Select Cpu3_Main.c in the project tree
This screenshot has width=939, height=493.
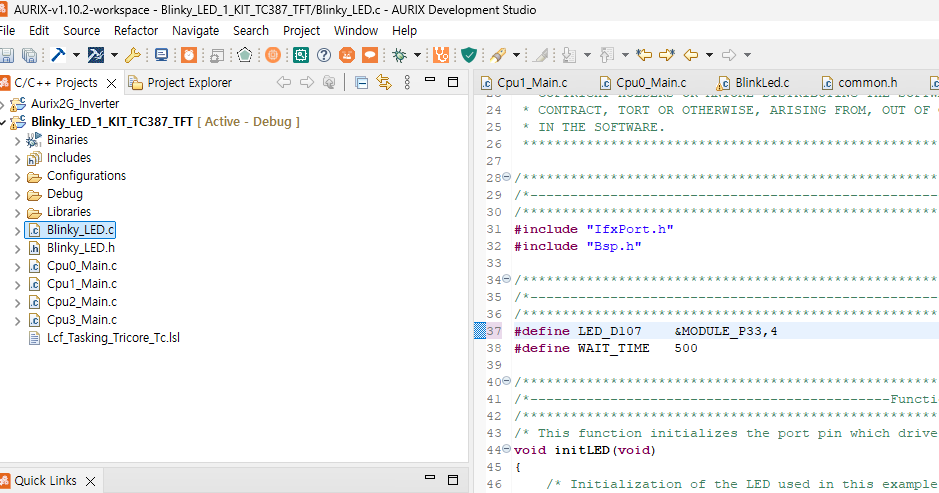pos(82,319)
